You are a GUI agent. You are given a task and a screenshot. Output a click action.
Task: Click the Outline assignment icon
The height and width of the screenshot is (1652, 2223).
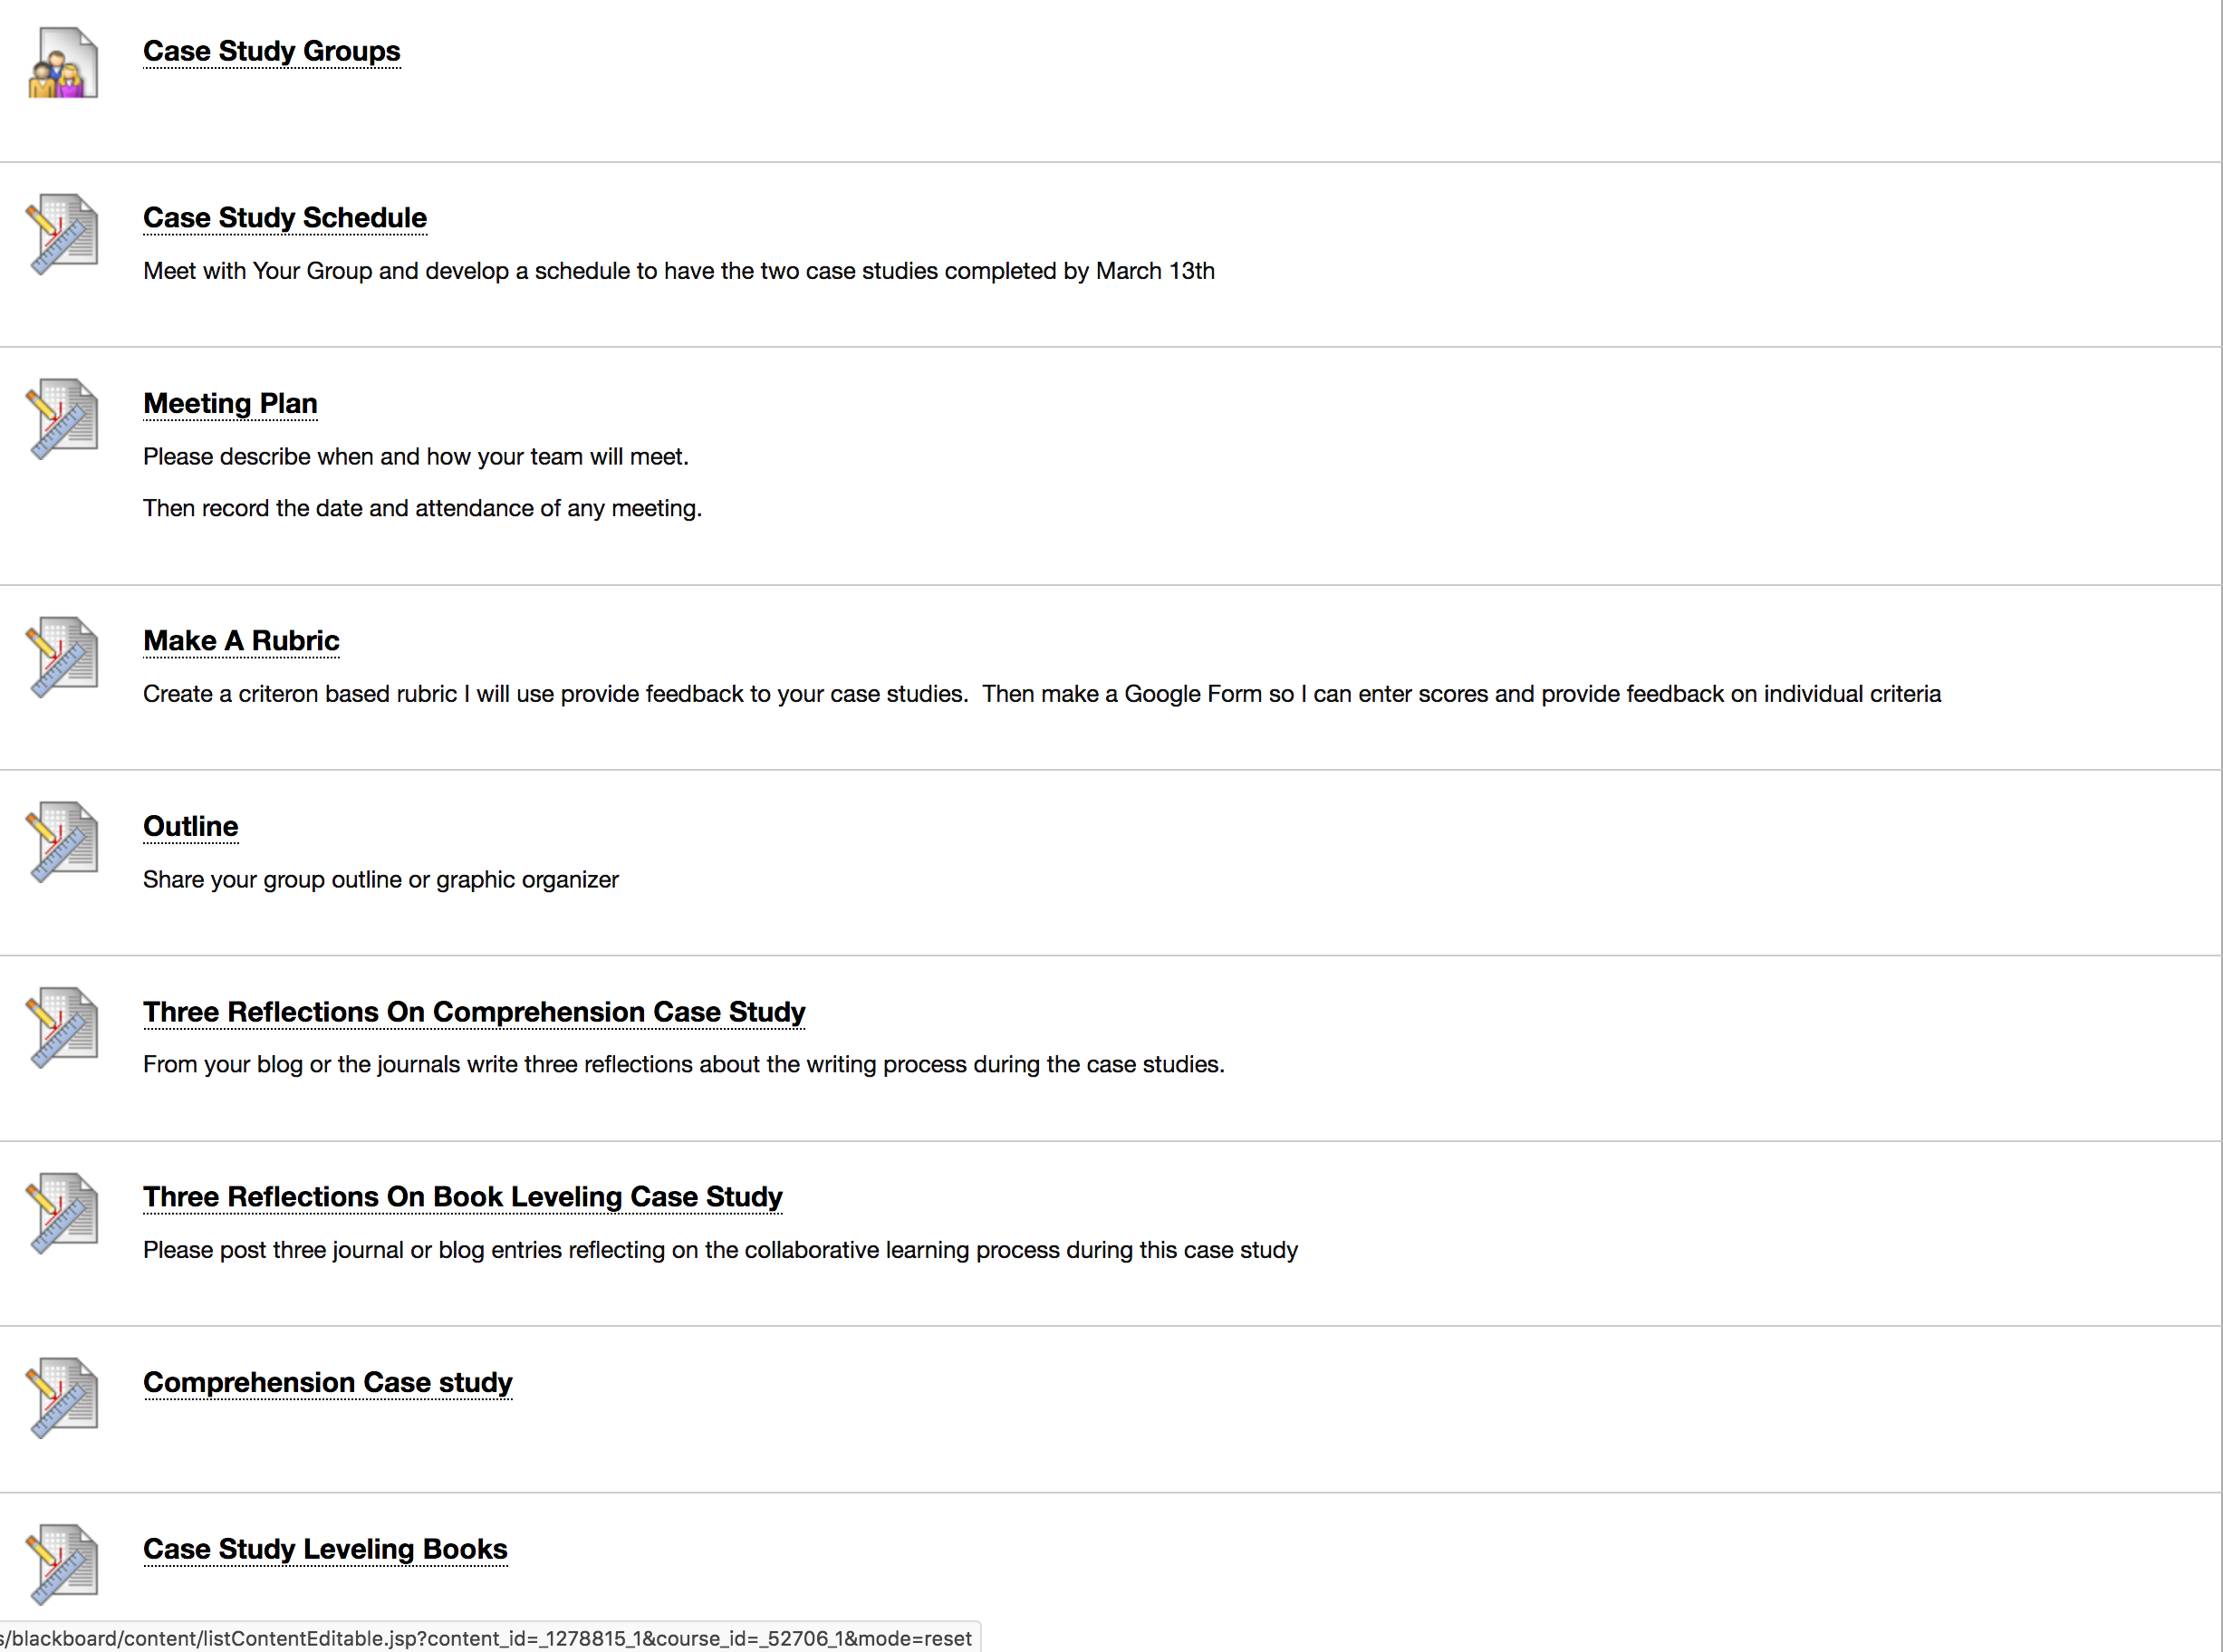(x=62, y=842)
